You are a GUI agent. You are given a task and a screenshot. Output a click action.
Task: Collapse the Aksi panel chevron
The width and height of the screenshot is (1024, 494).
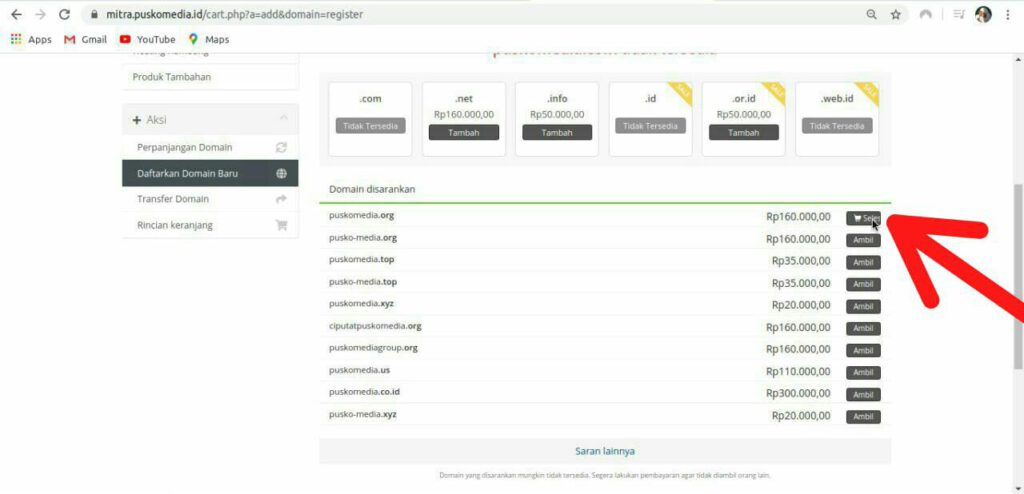283,118
